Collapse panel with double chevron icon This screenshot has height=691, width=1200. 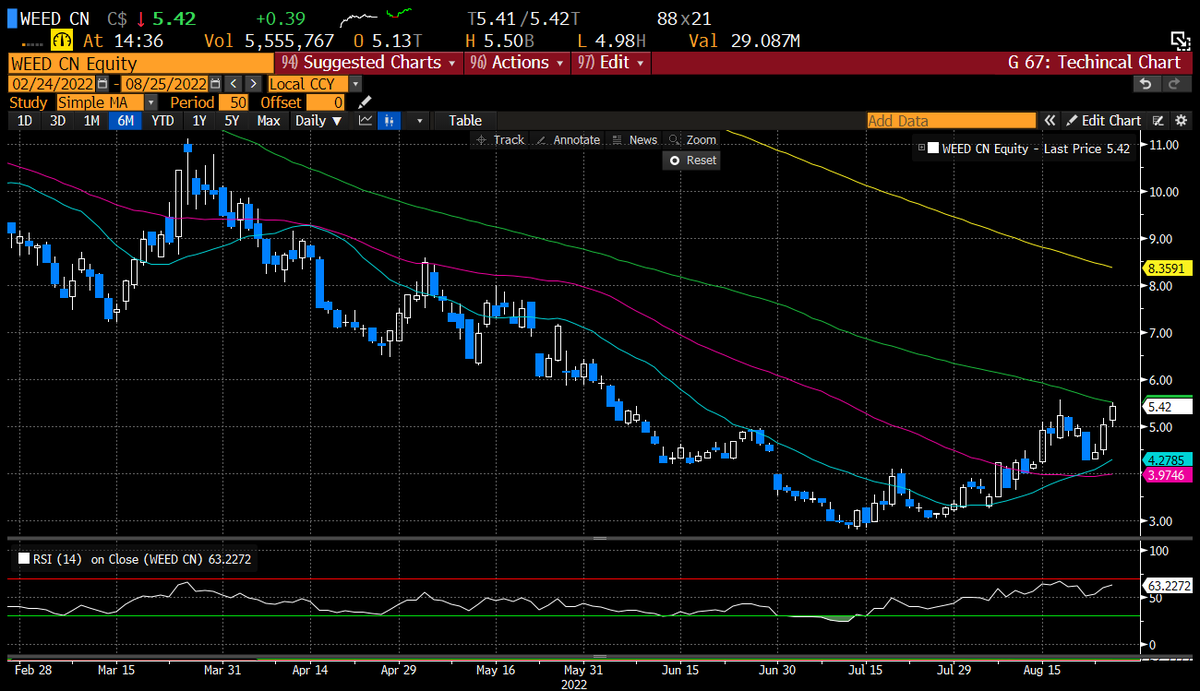coord(1050,120)
